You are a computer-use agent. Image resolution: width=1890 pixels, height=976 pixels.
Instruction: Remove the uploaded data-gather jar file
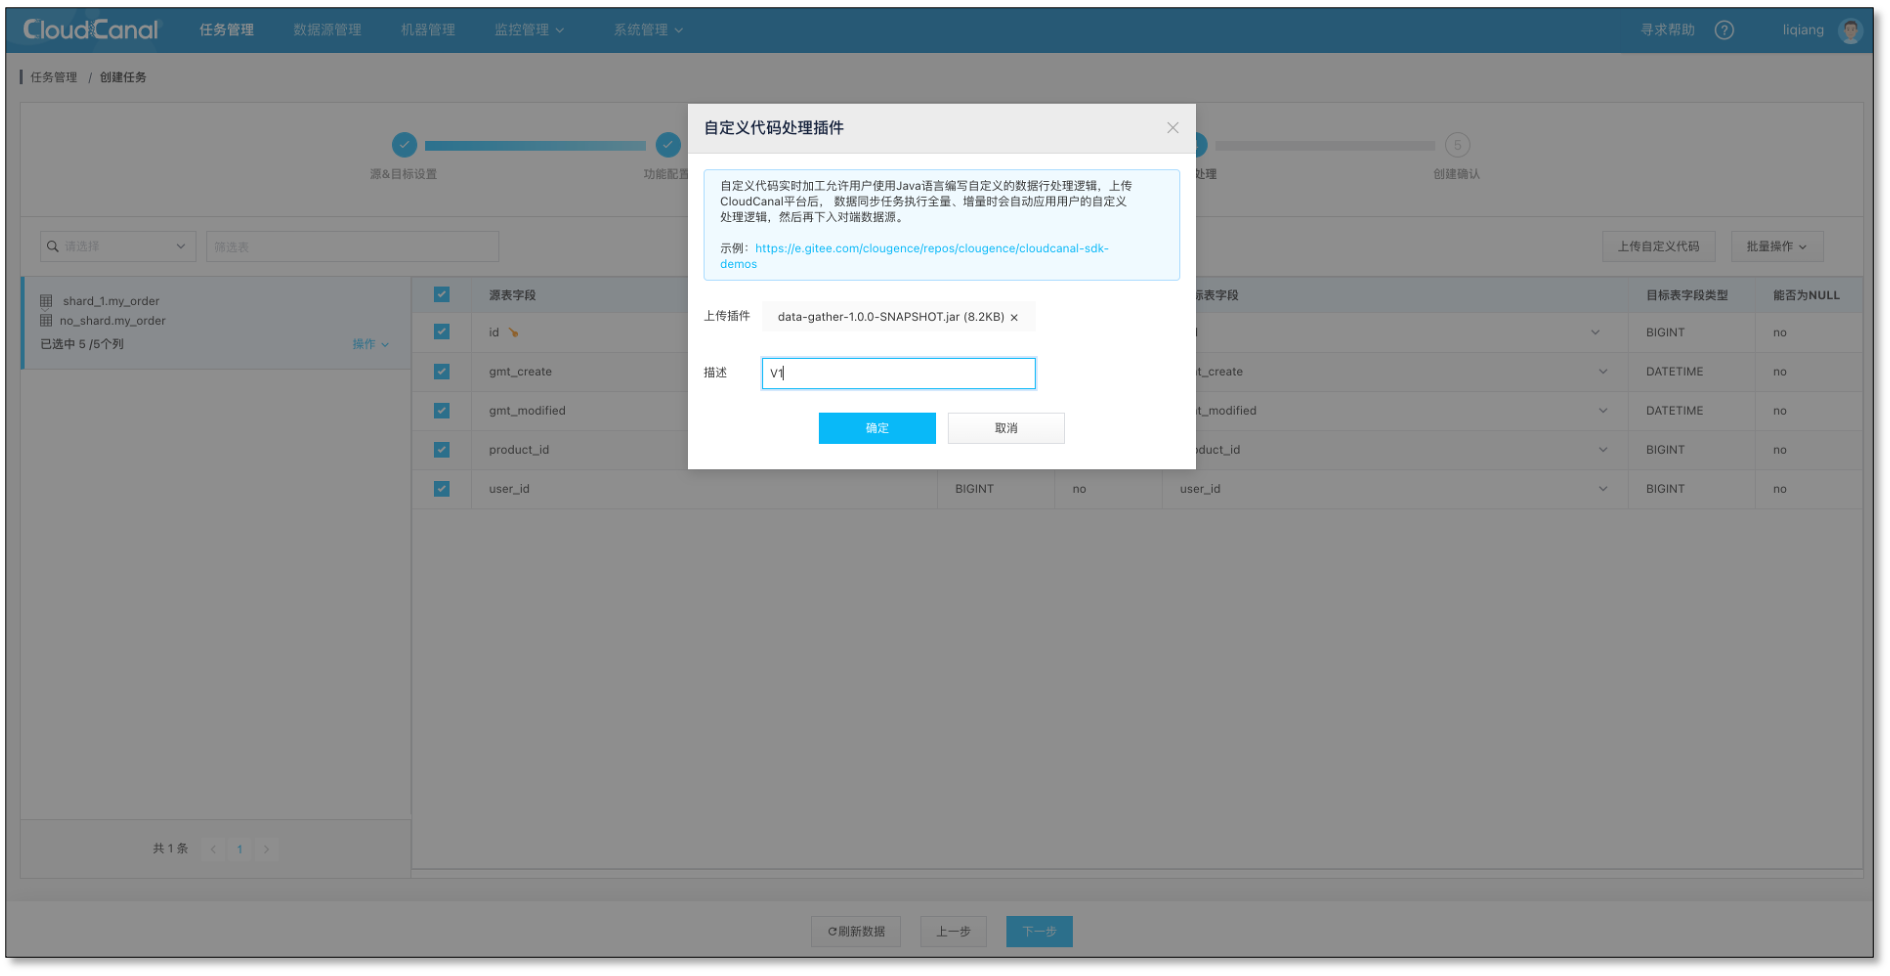click(1014, 317)
